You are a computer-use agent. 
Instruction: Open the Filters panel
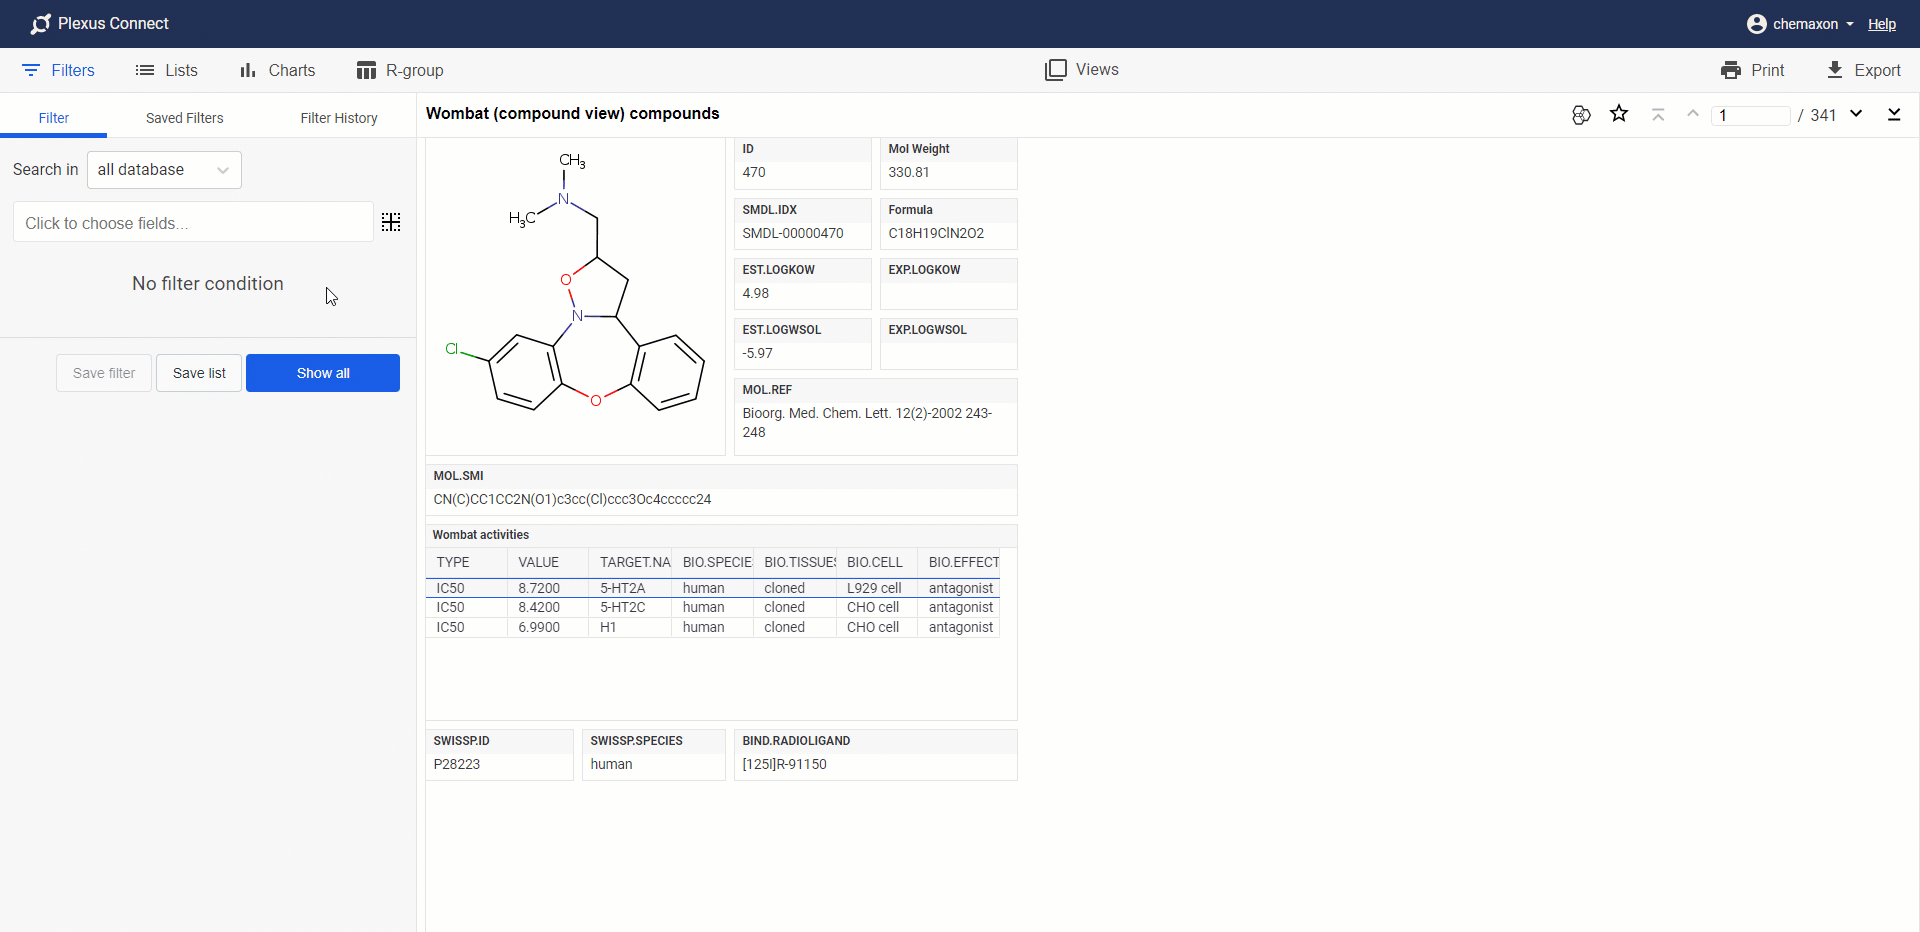tap(57, 70)
